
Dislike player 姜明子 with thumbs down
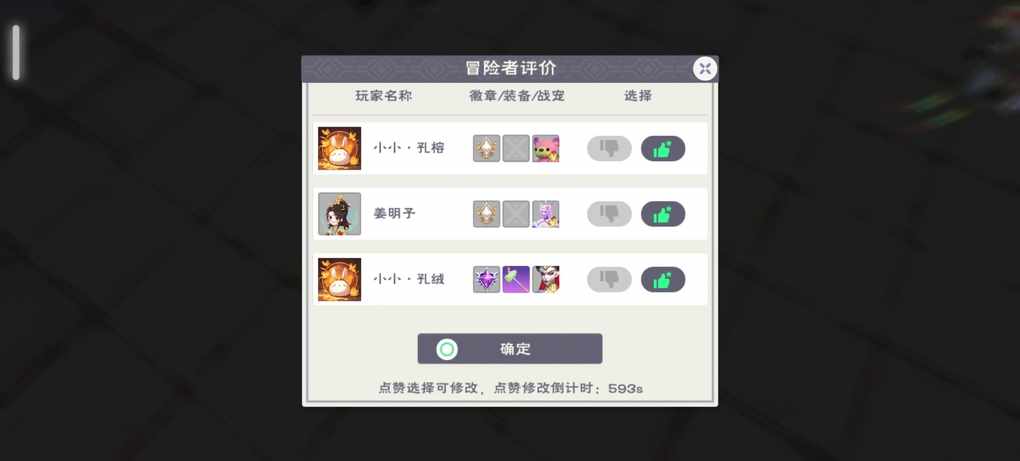[609, 214]
